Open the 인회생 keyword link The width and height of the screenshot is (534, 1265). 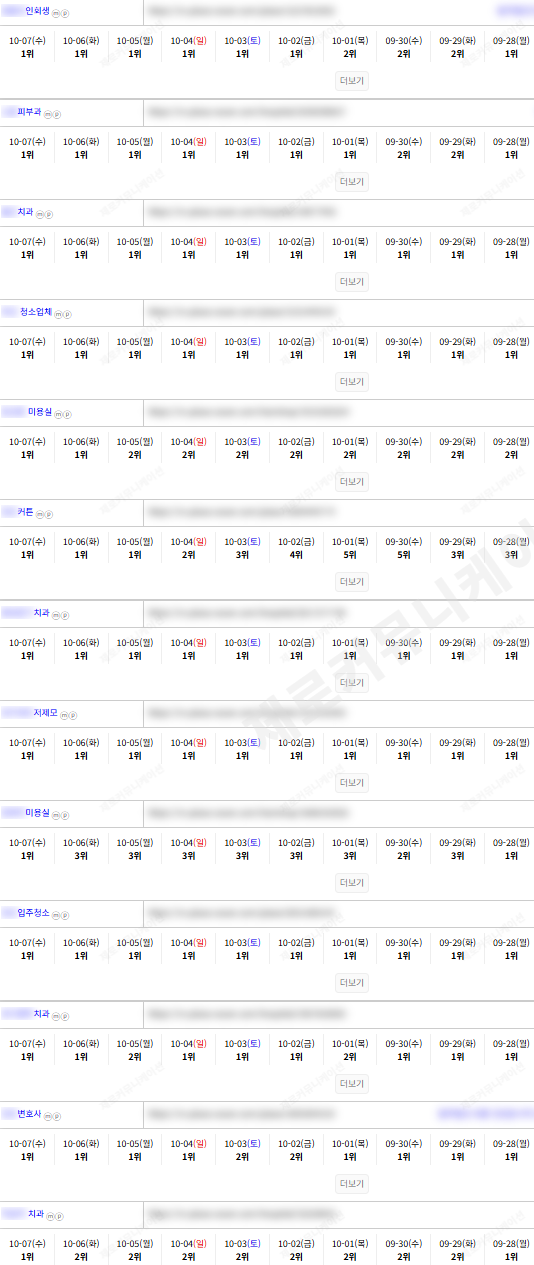tap(37, 11)
